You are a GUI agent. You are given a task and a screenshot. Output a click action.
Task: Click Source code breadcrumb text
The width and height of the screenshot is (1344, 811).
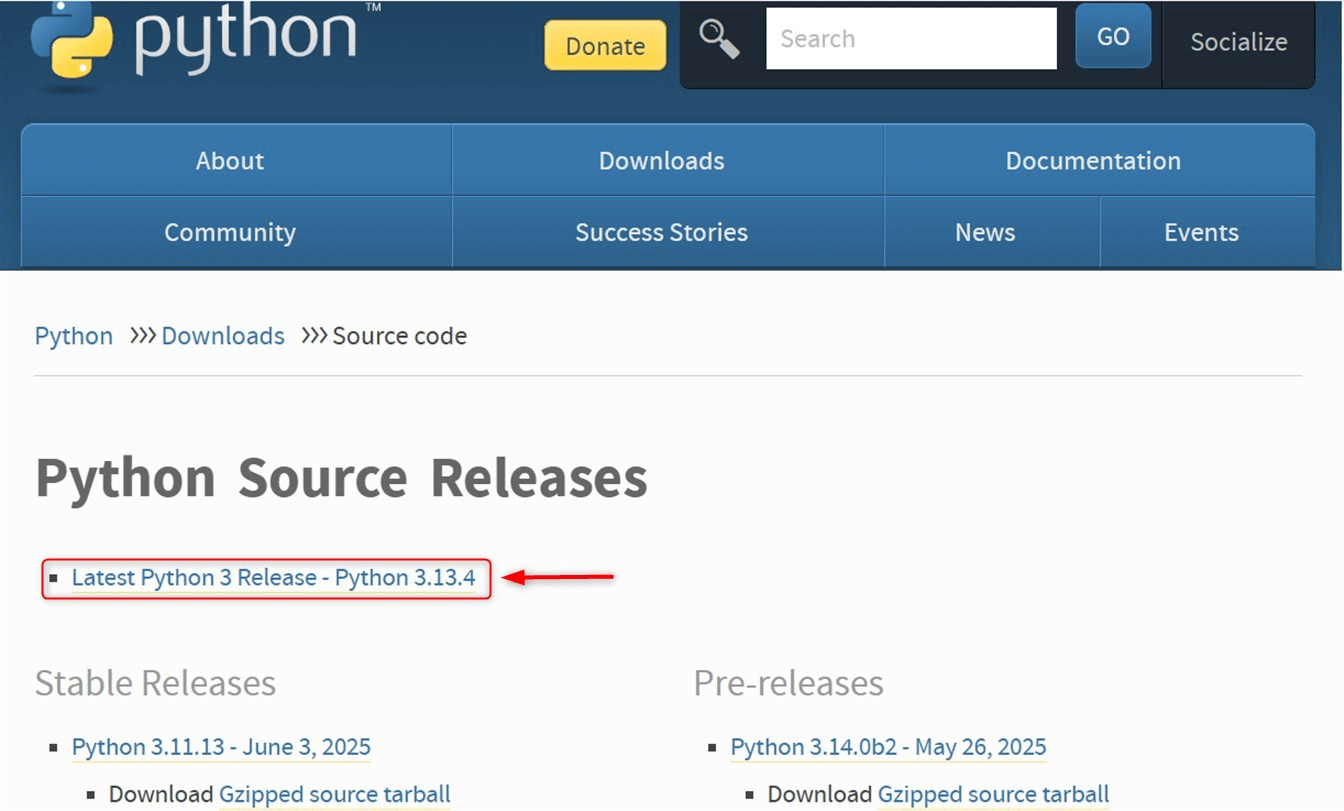399,336
